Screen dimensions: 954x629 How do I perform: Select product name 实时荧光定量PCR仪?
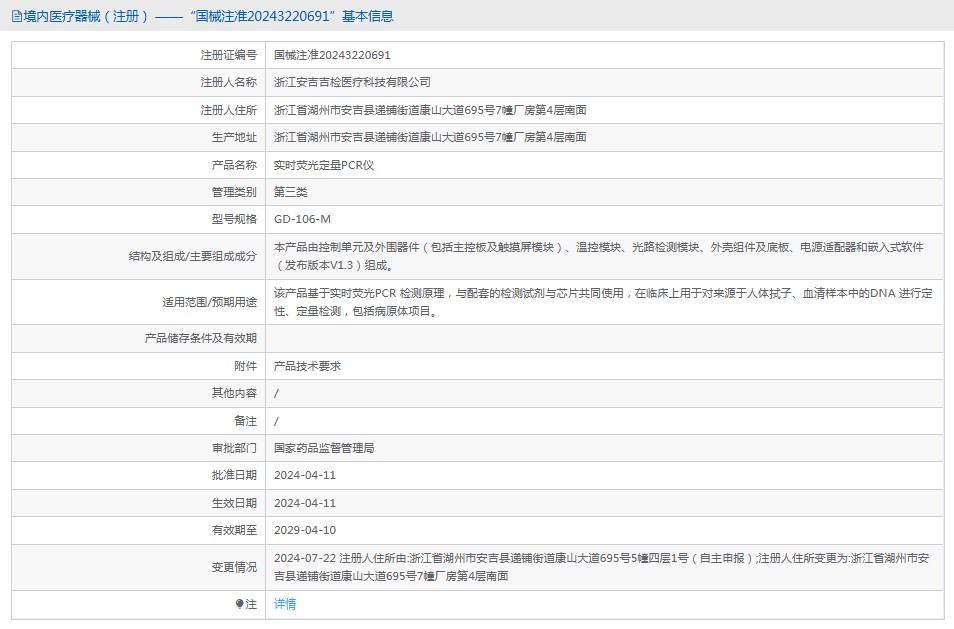click(324, 165)
